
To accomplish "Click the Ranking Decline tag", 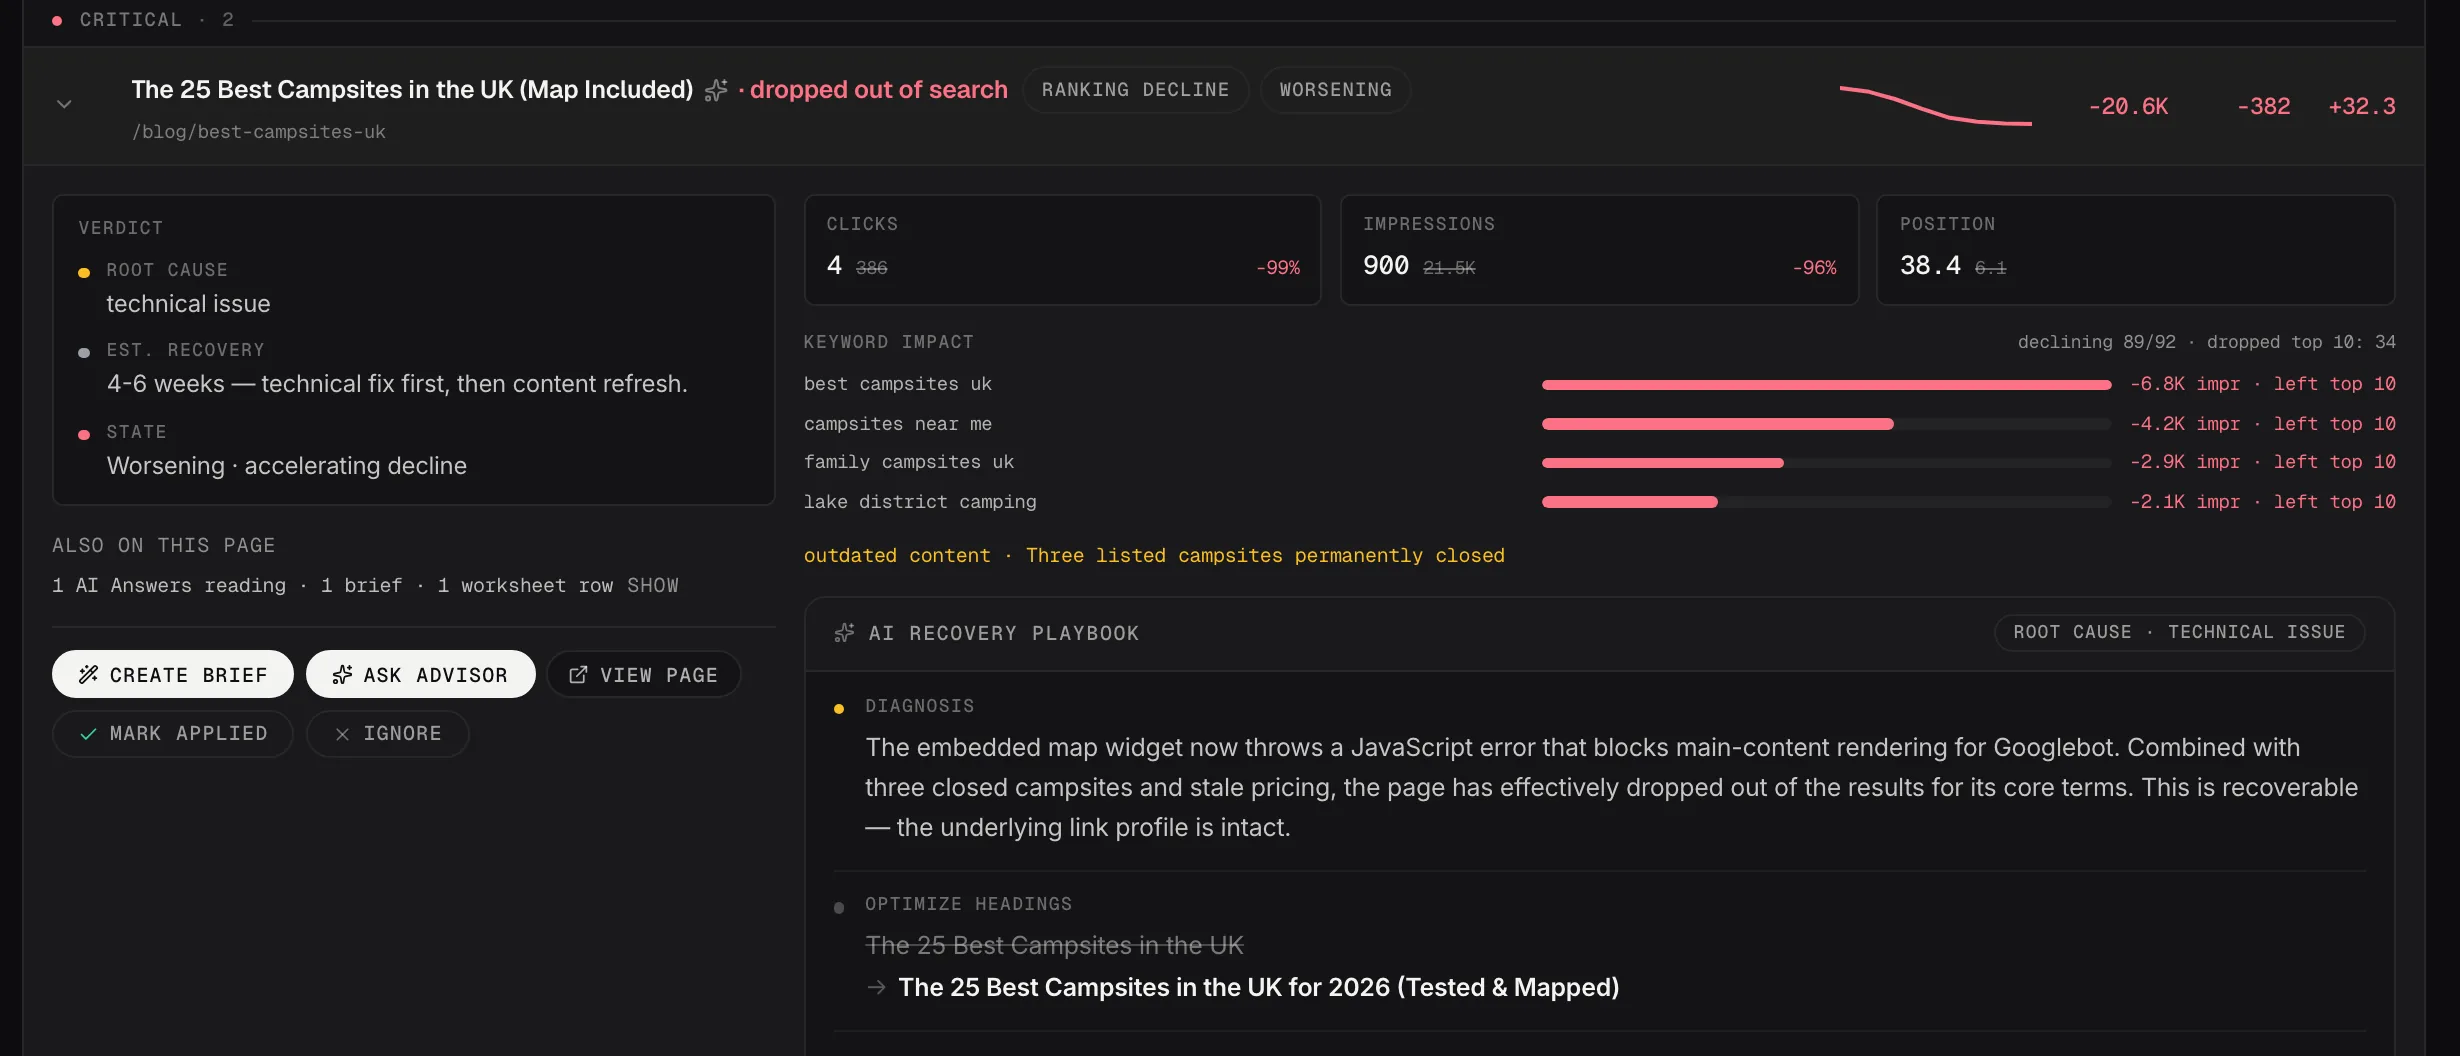I will tap(1136, 90).
